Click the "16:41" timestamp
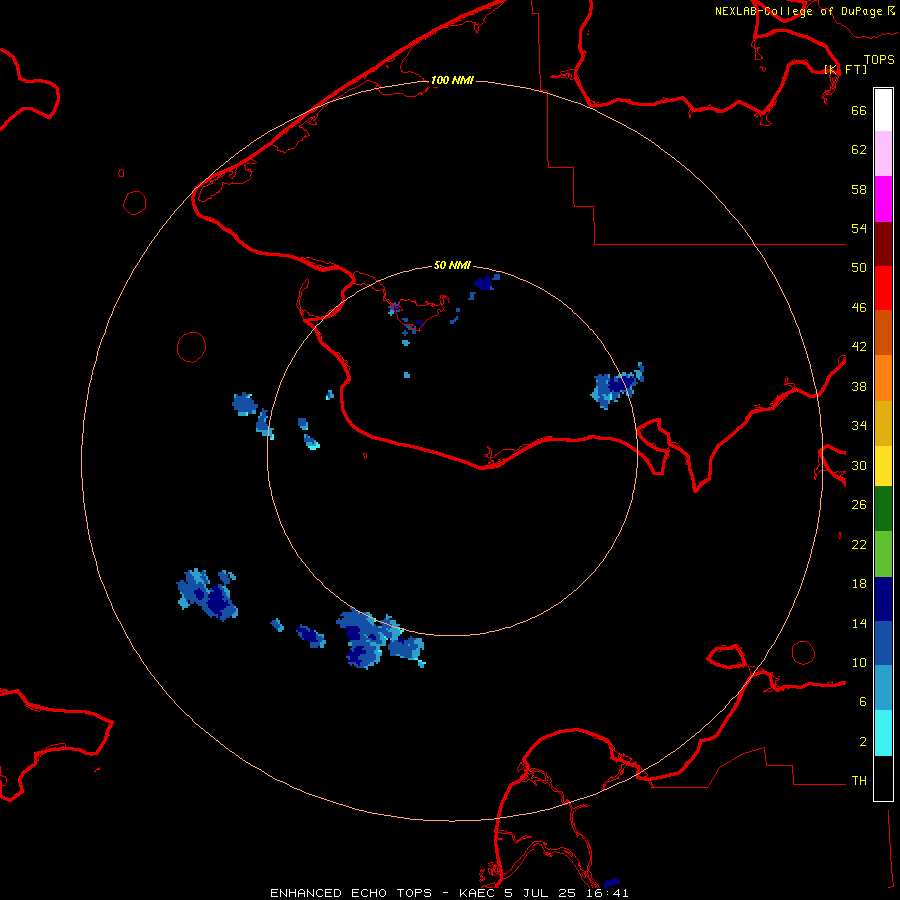This screenshot has height=900, width=900. pyautogui.click(x=606, y=893)
